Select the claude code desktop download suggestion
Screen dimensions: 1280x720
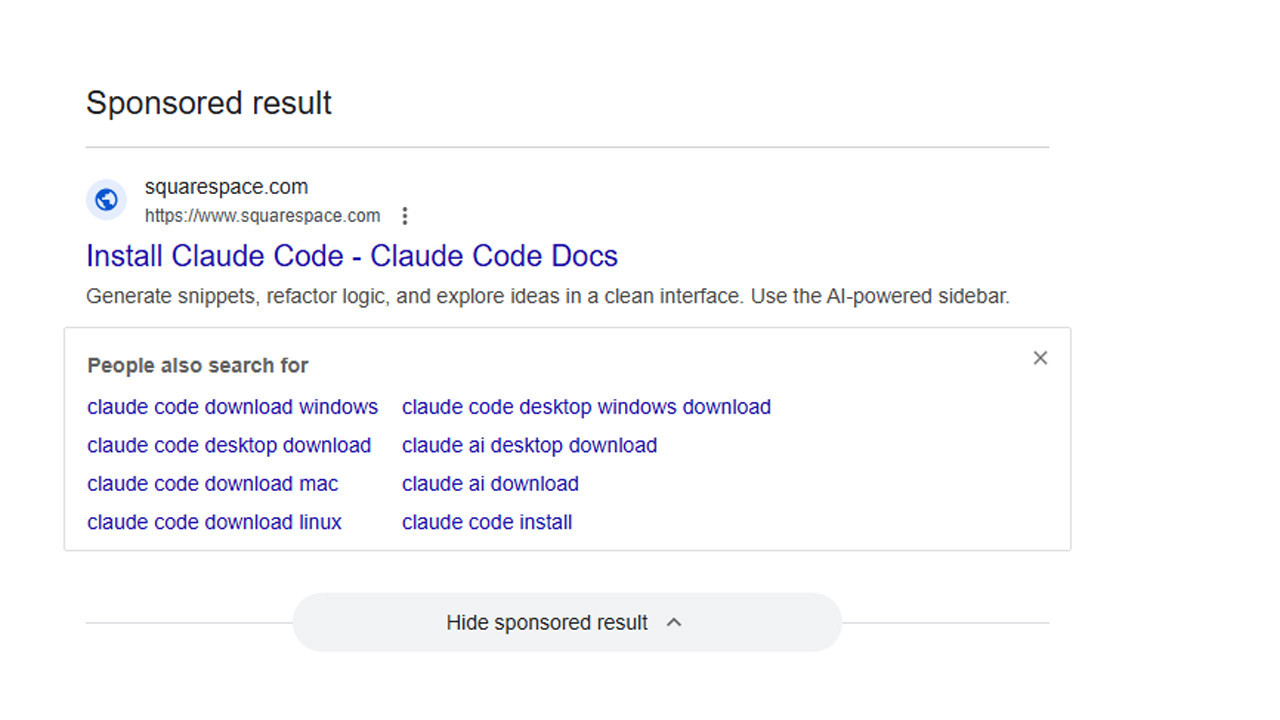229,445
